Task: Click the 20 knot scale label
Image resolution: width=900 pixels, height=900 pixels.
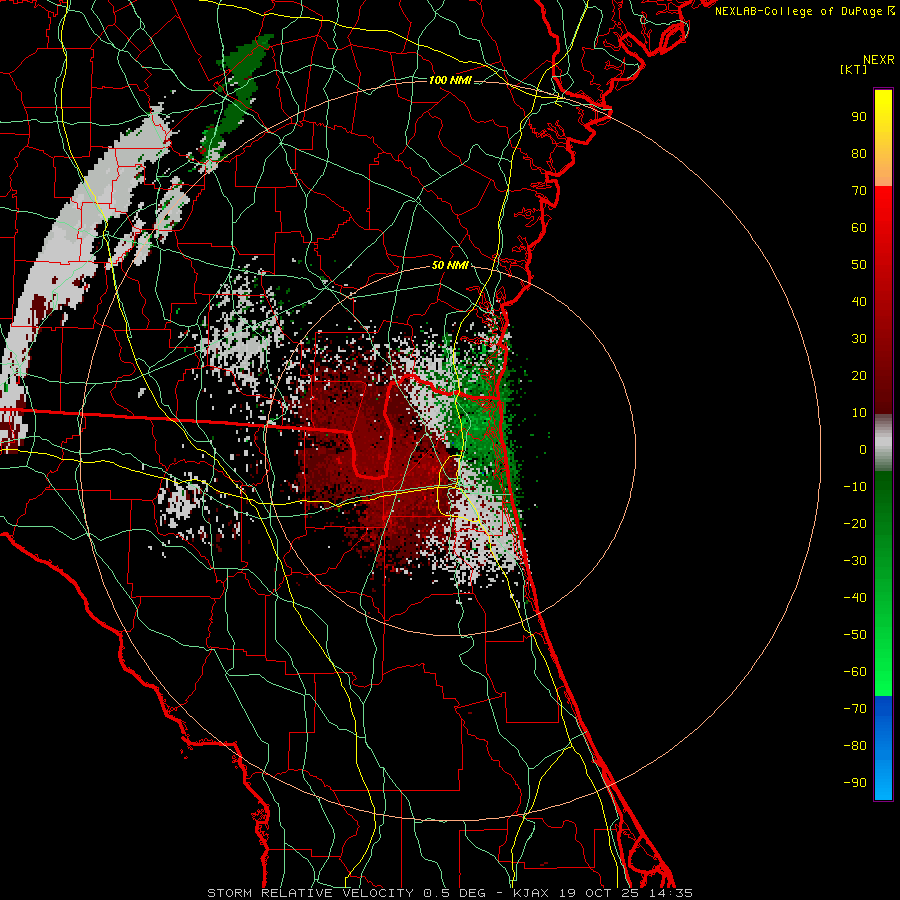Action: [x=859, y=375]
